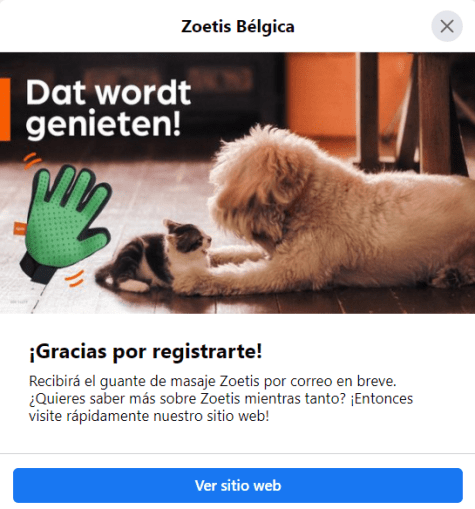Click the orange motion lines above glove
The image size is (475, 509).
[33, 159]
